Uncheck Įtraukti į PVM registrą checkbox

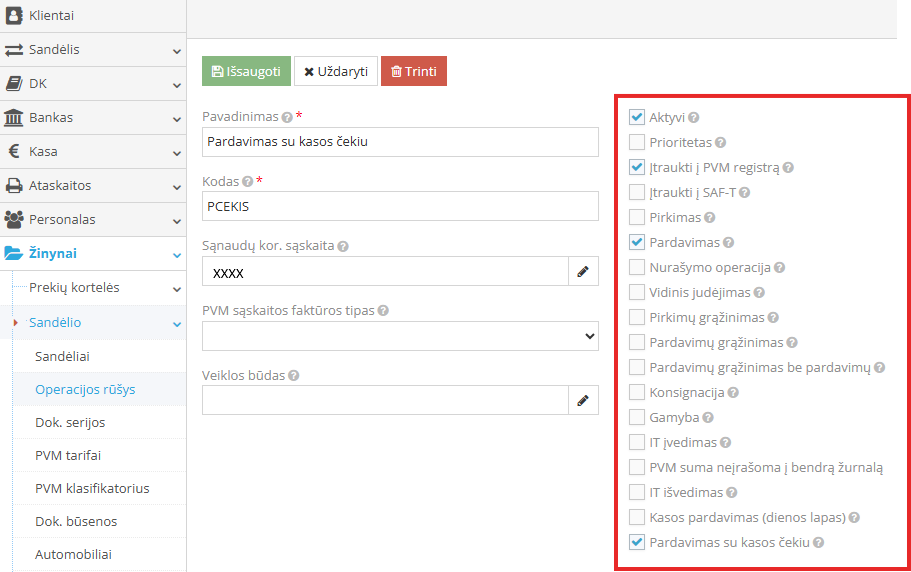[637, 167]
